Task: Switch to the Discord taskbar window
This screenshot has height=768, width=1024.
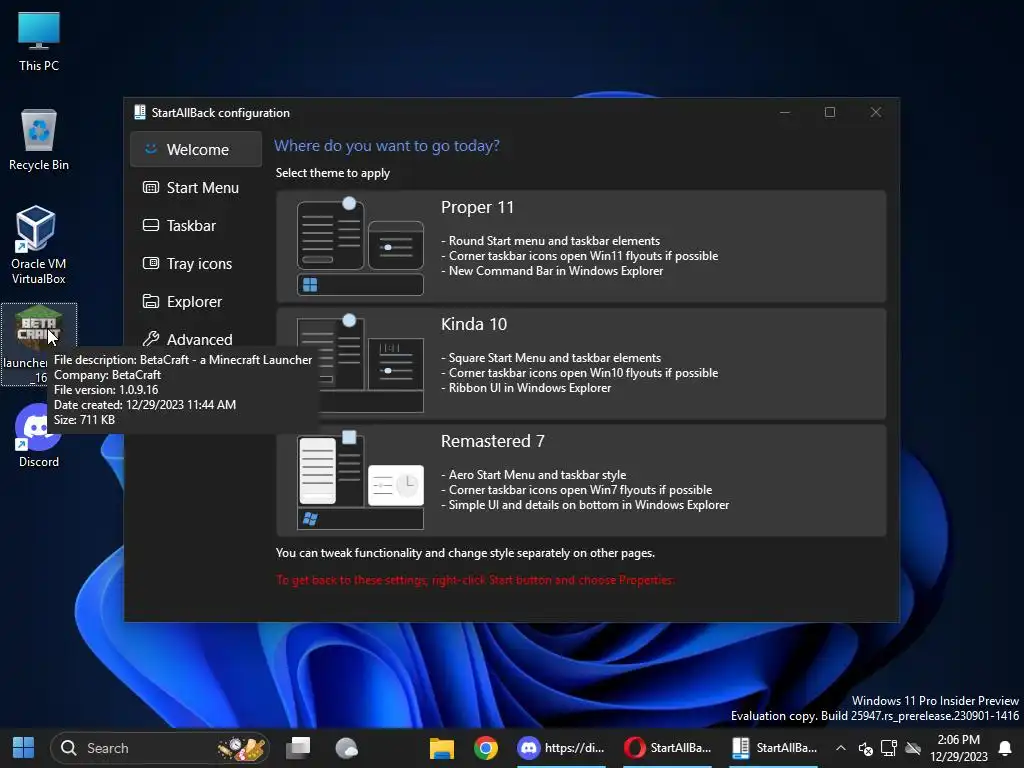Action: point(561,748)
